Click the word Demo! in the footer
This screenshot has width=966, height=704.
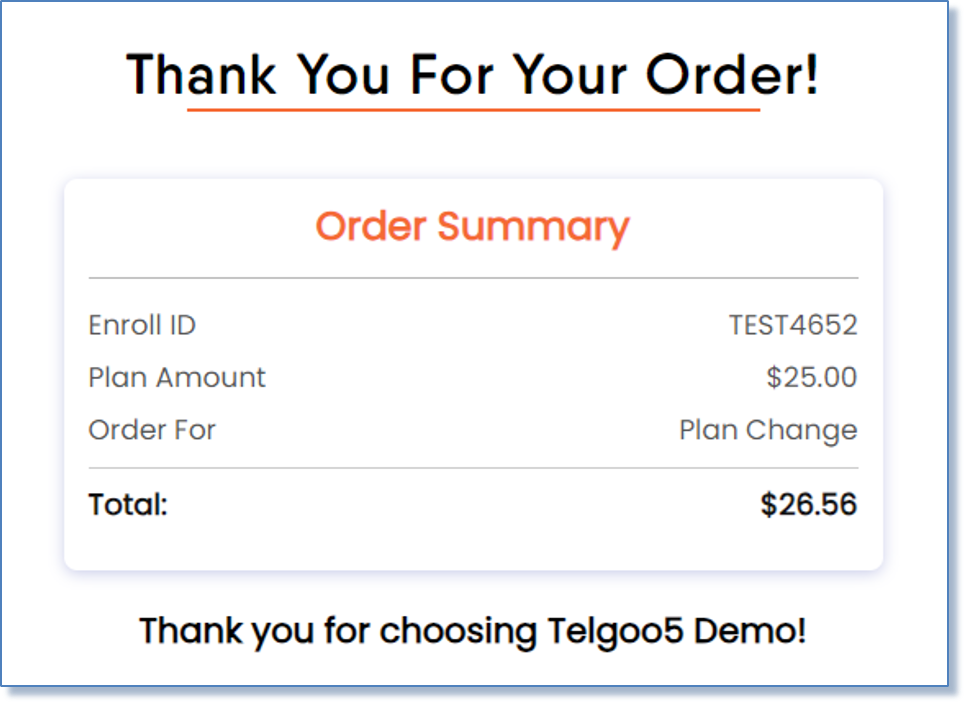[x=750, y=630]
